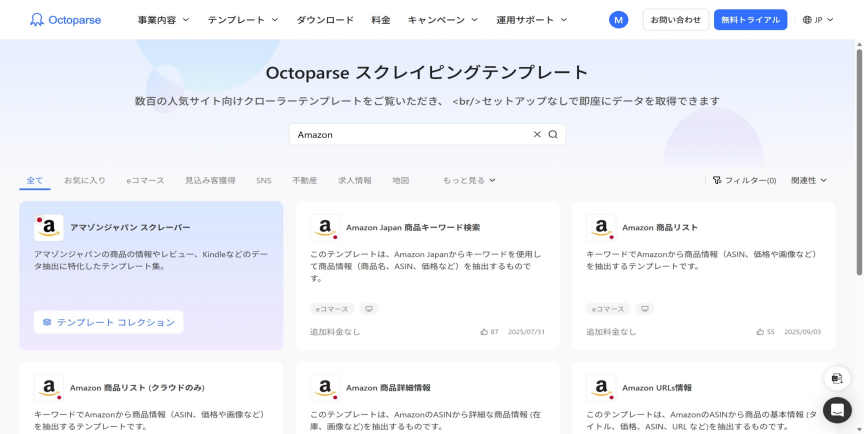
Task: Click thumbs-up on Amazon Japan 商品キーワード検索
Action: coord(484,332)
